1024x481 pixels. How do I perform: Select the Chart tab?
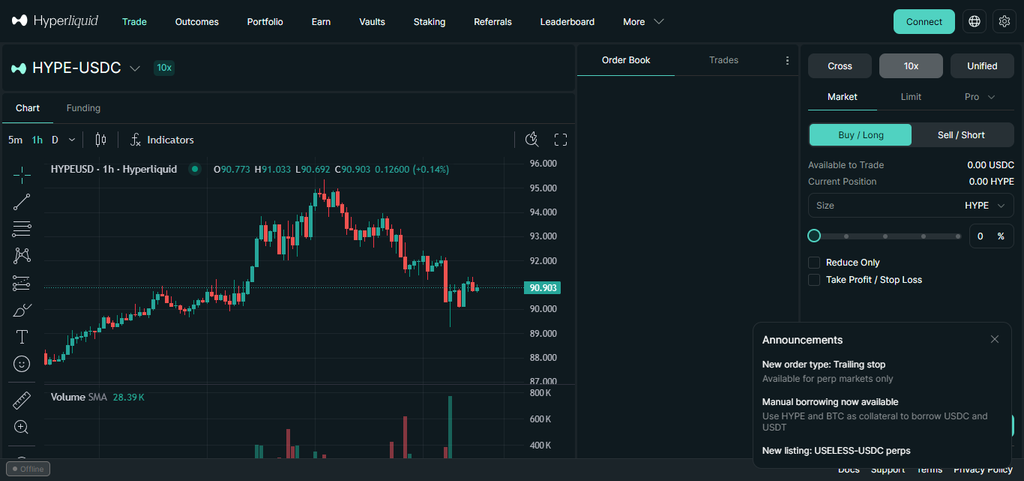point(27,108)
